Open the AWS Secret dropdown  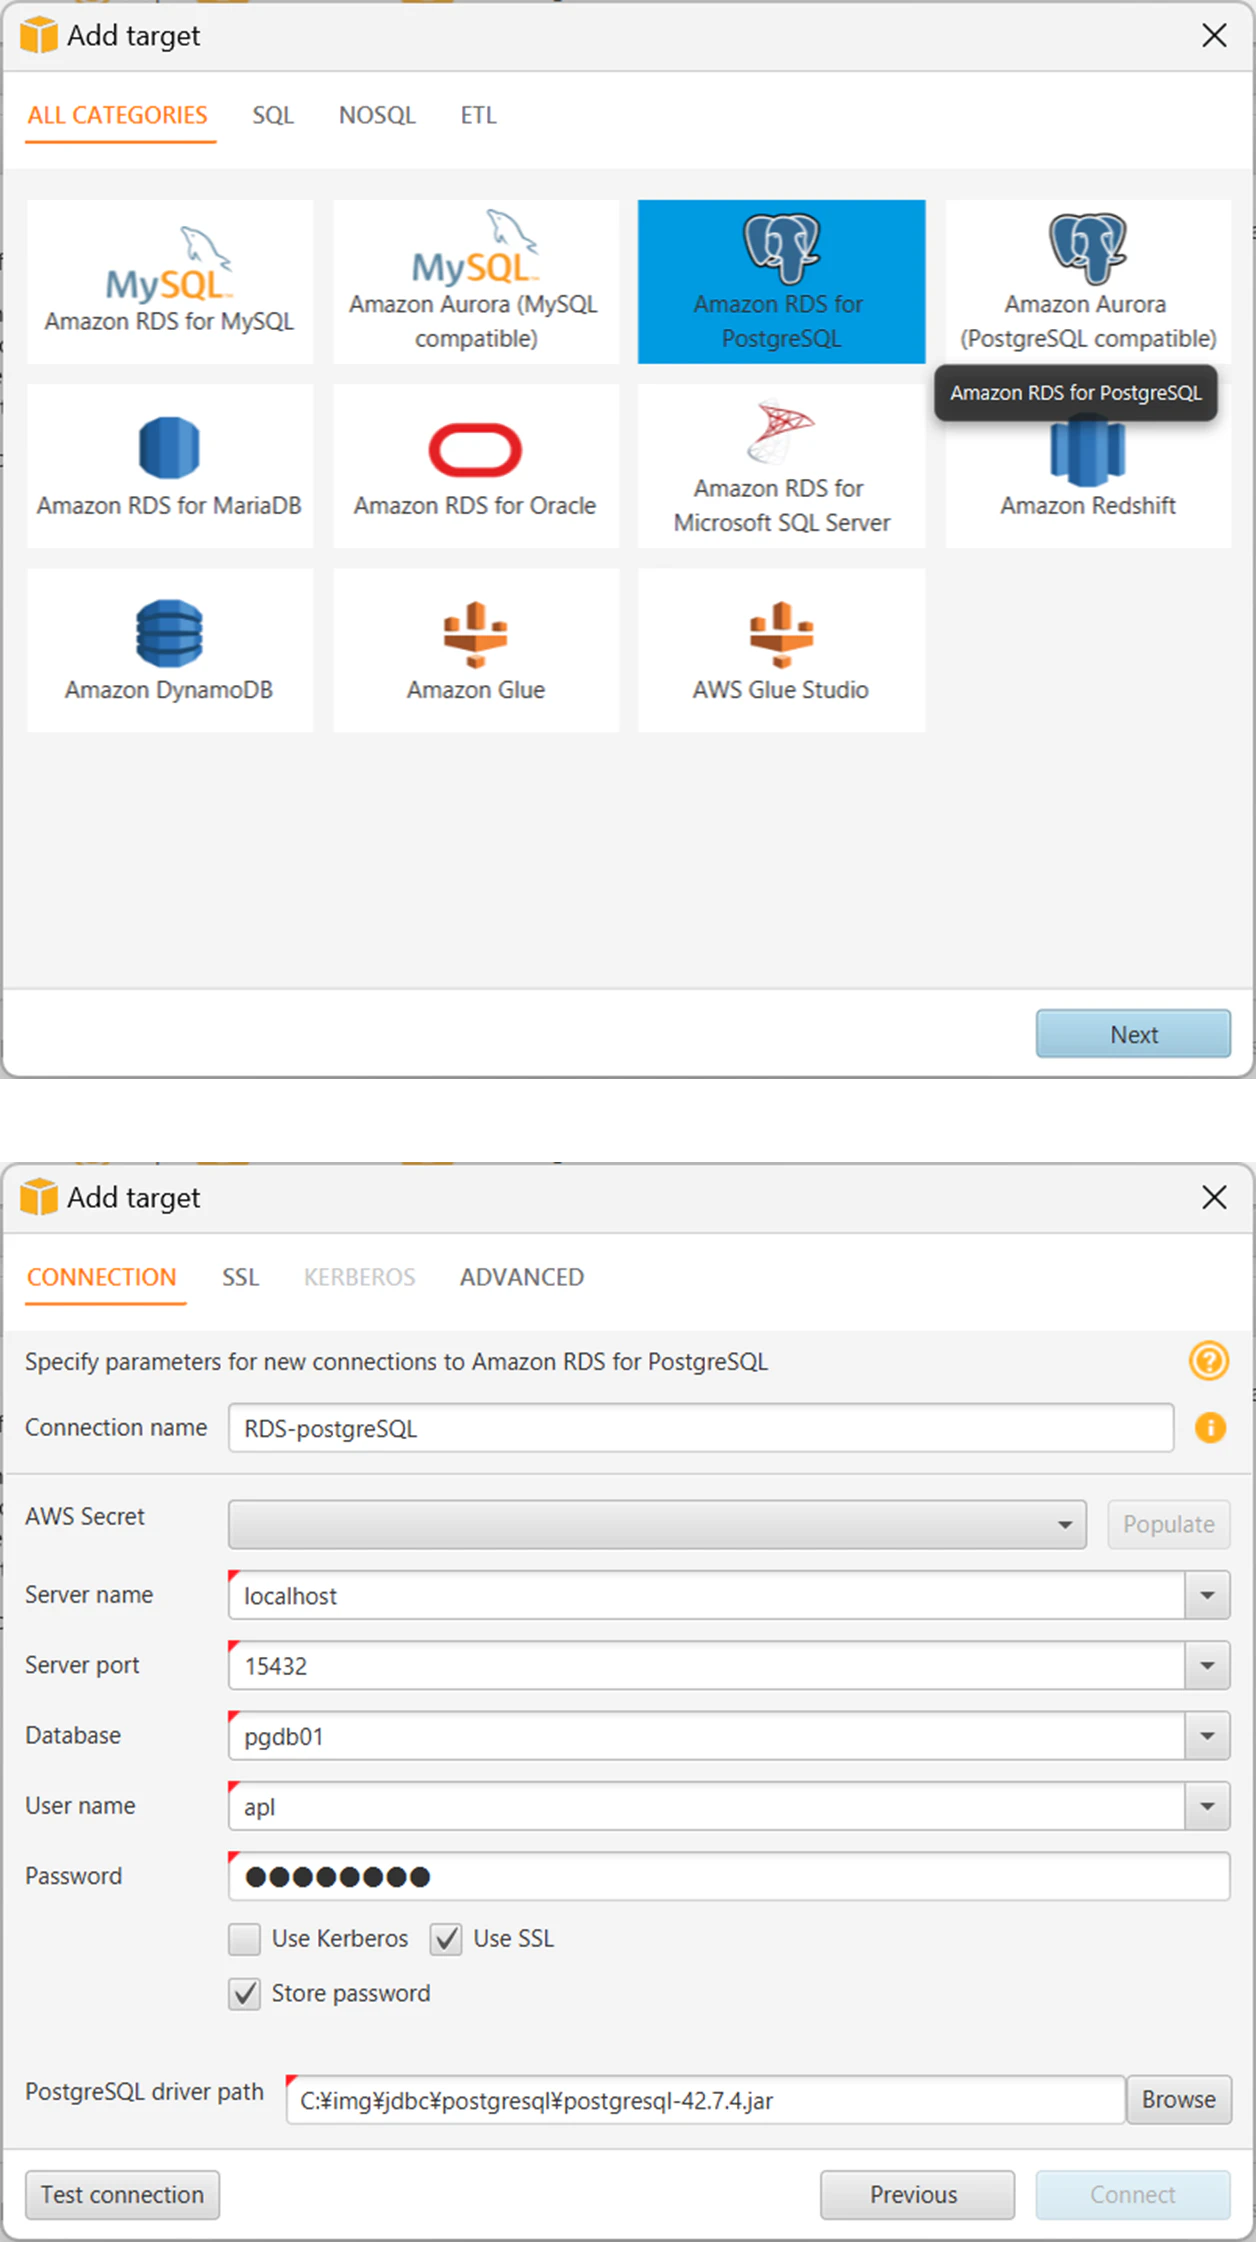click(657, 1525)
